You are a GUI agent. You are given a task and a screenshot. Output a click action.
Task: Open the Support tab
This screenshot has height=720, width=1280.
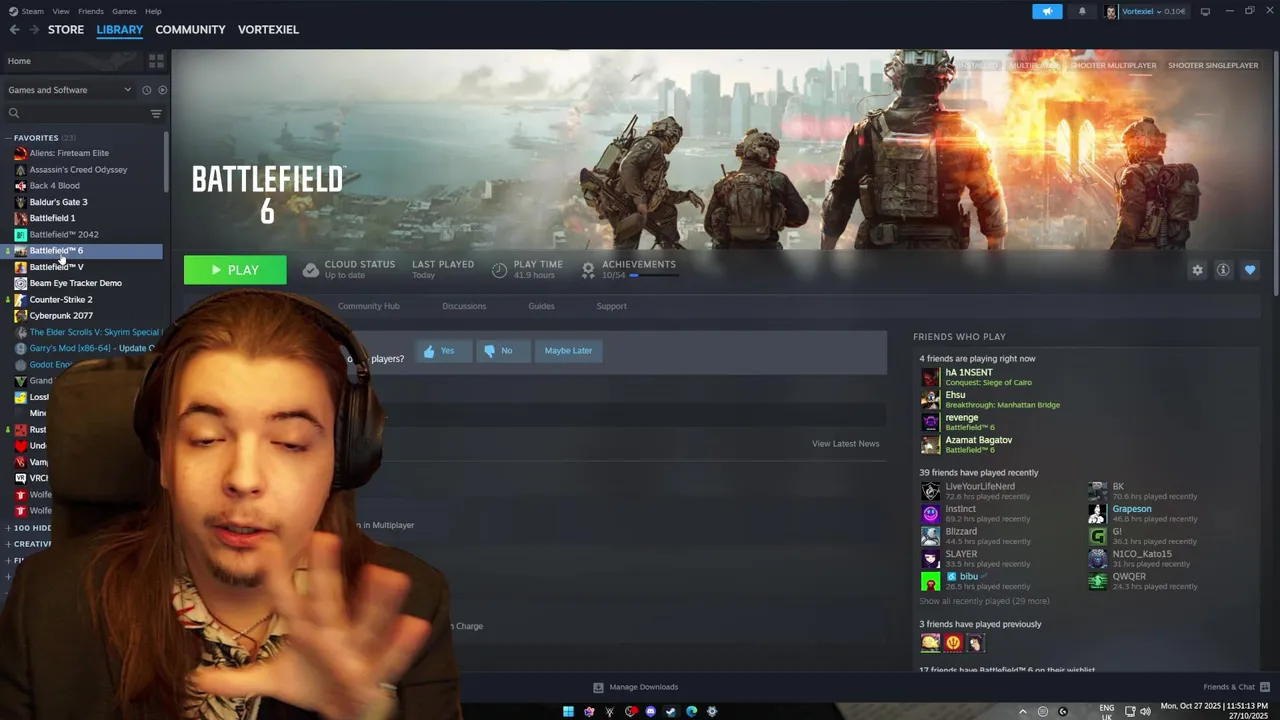point(611,306)
